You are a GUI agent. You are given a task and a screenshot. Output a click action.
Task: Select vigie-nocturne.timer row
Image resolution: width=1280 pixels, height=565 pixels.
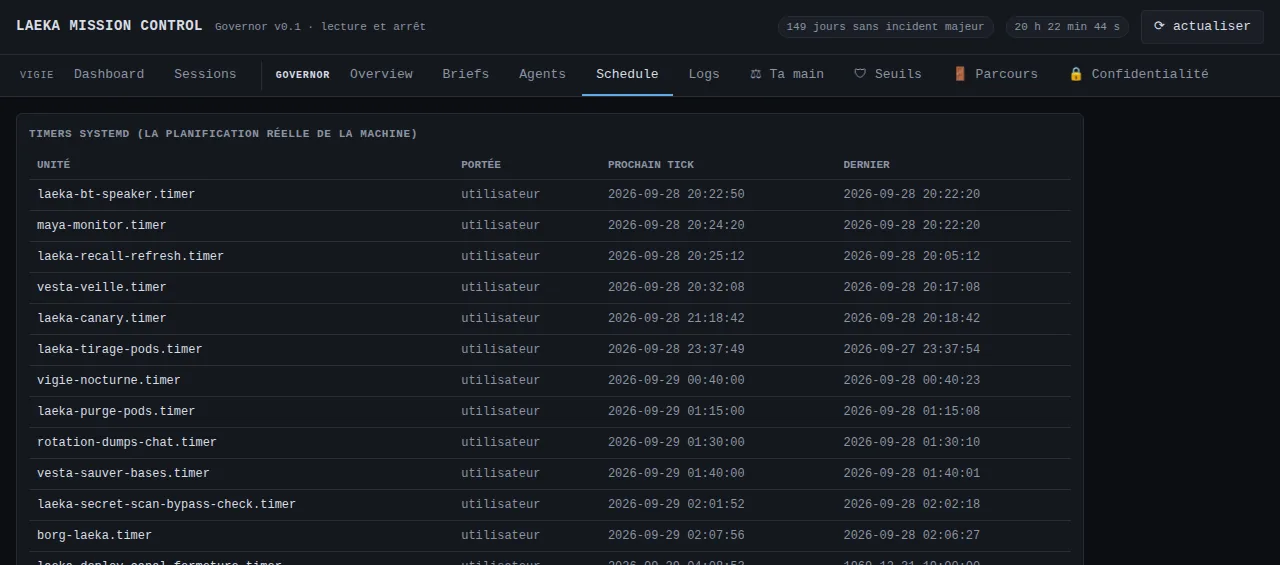pos(550,381)
